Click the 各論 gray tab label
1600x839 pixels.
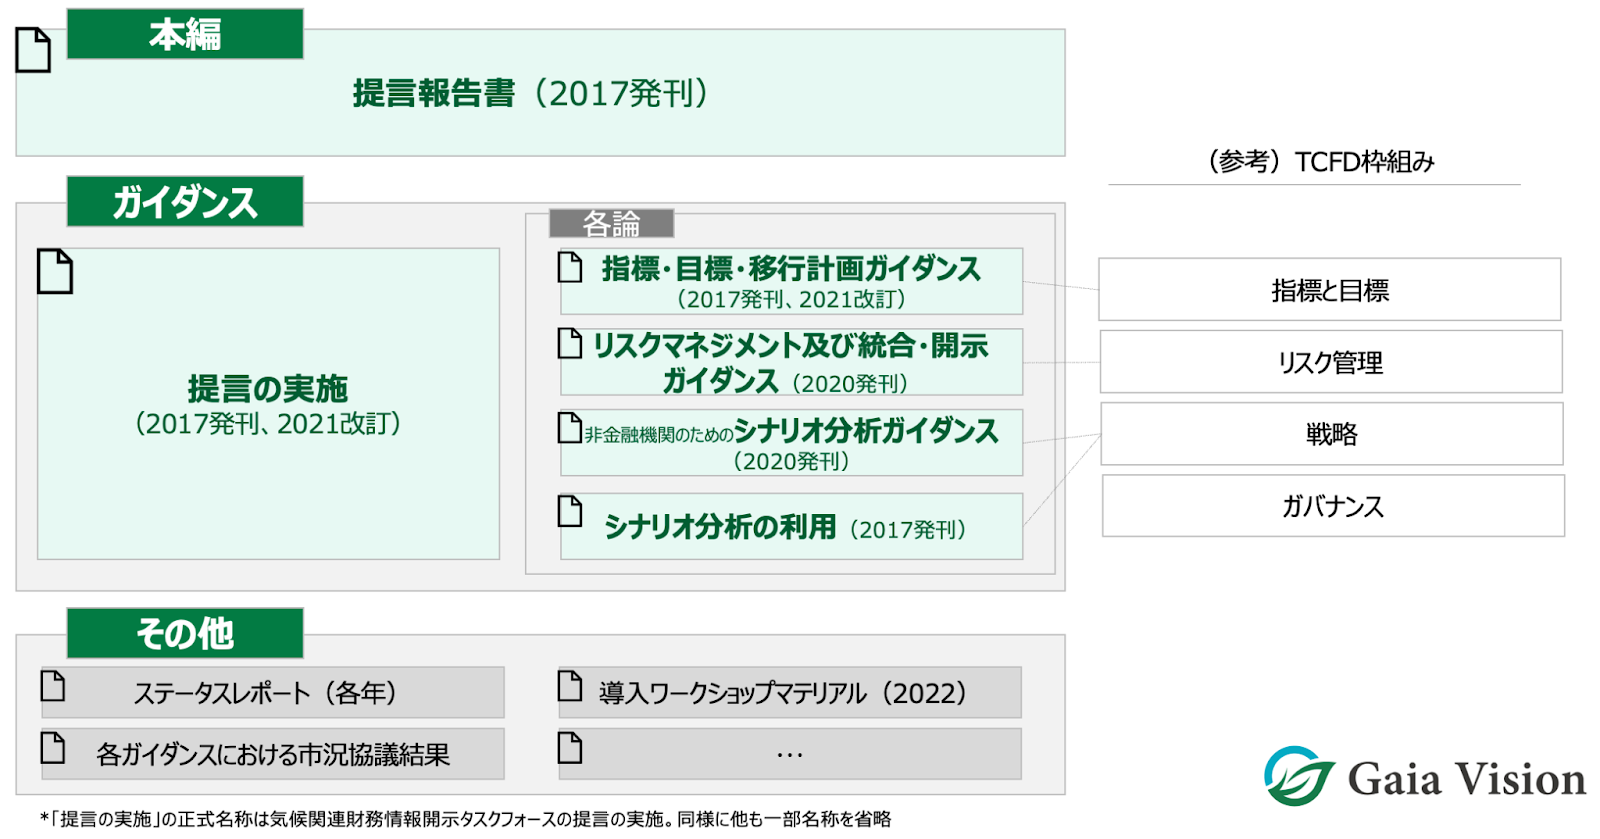(x=611, y=224)
